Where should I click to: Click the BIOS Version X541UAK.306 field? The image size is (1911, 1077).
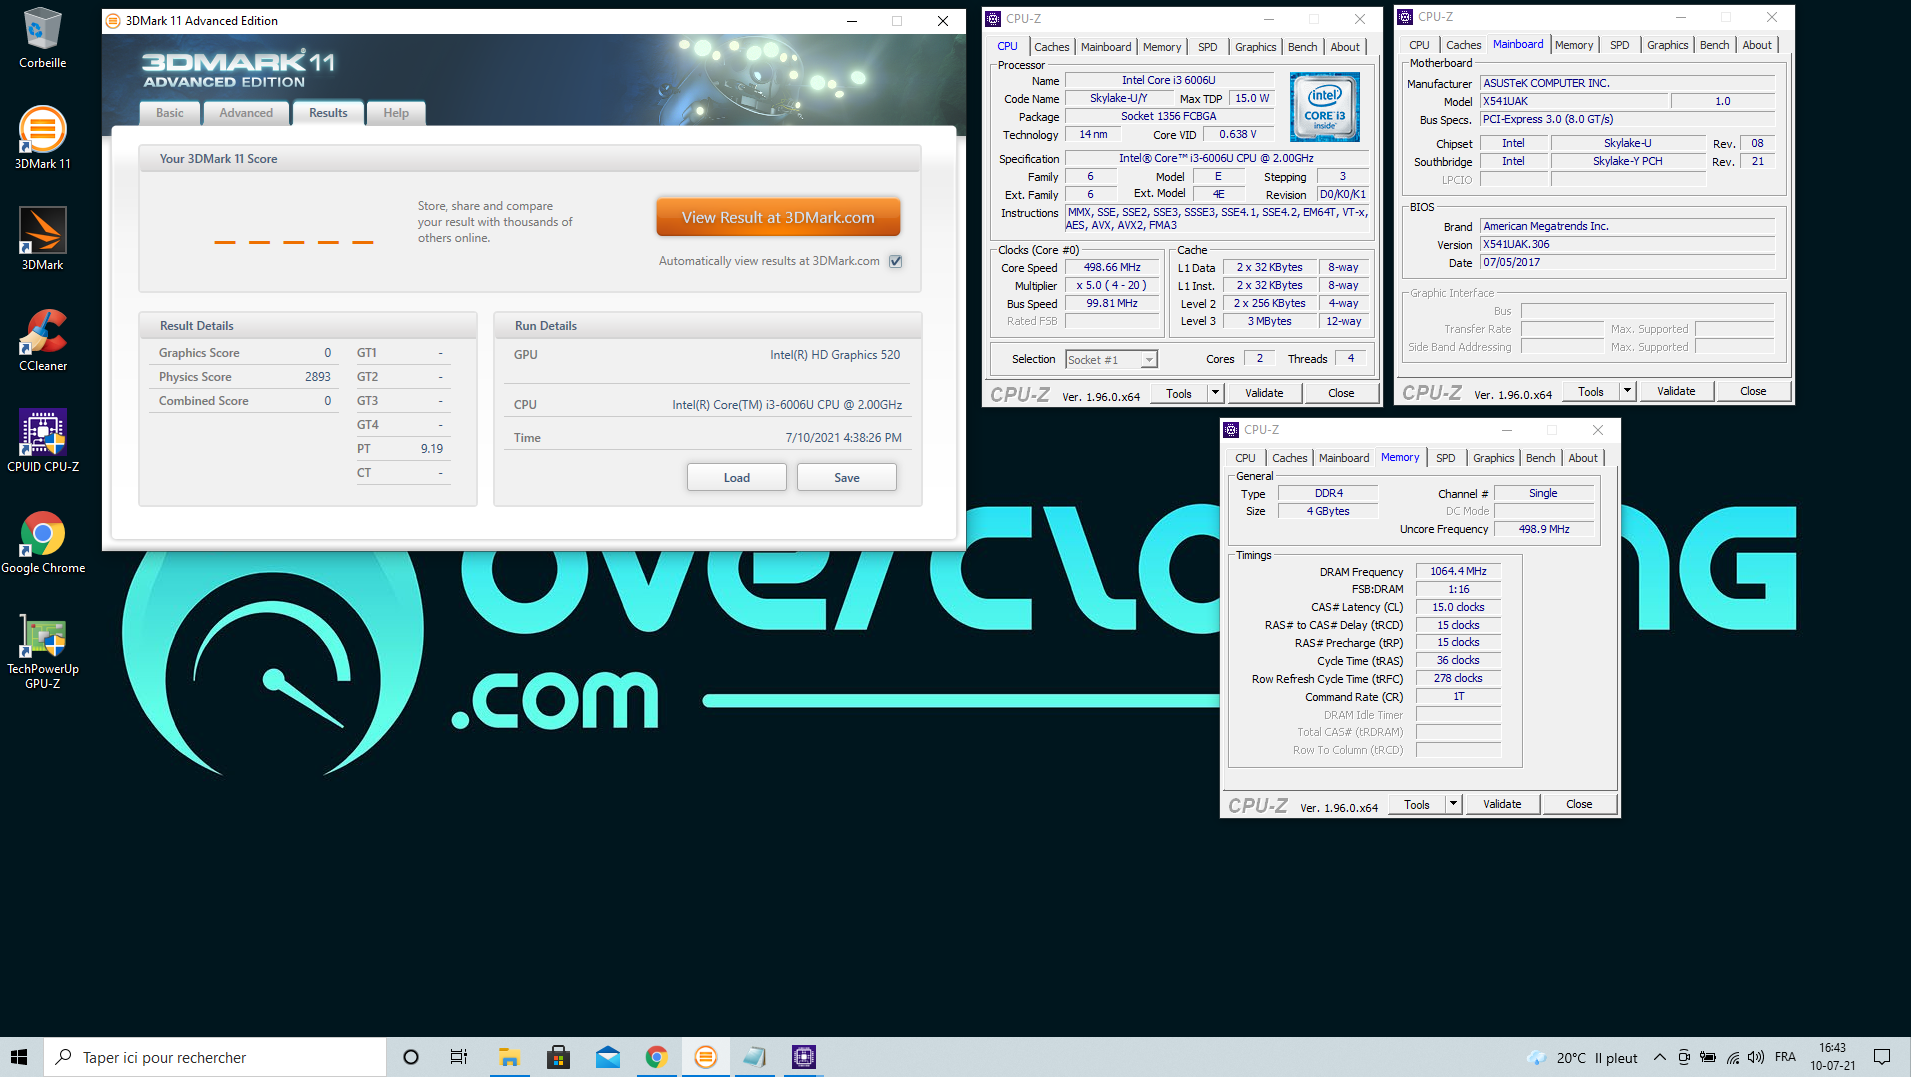(1627, 244)
